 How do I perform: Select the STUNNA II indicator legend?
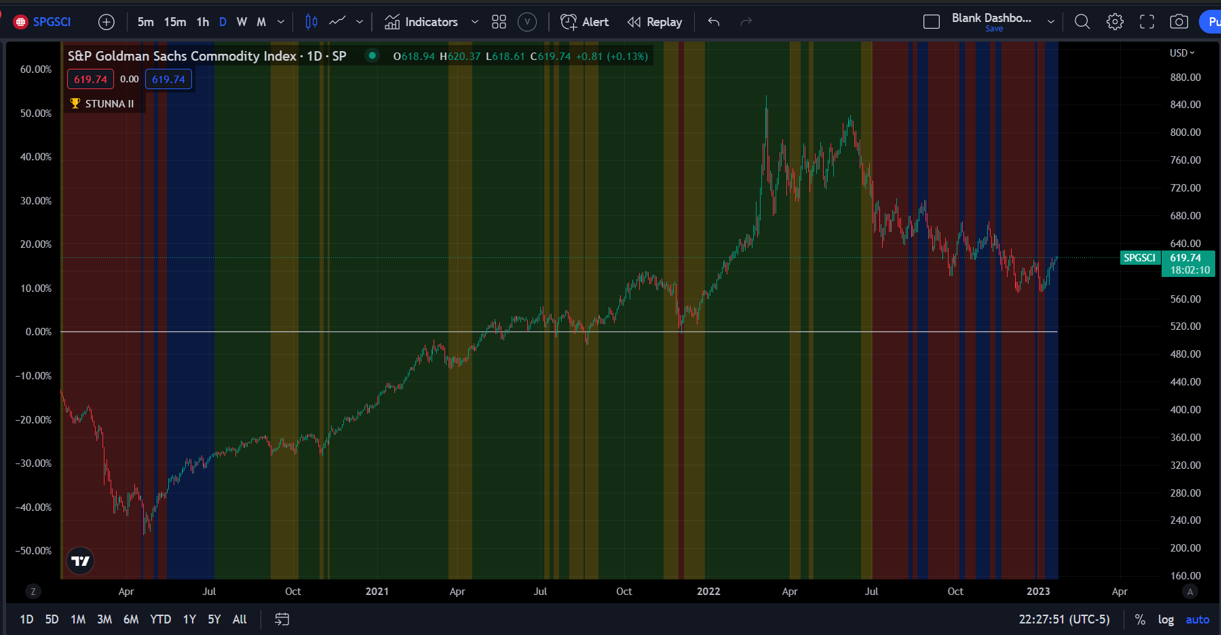pyautogui.click(x=109, y=104)
